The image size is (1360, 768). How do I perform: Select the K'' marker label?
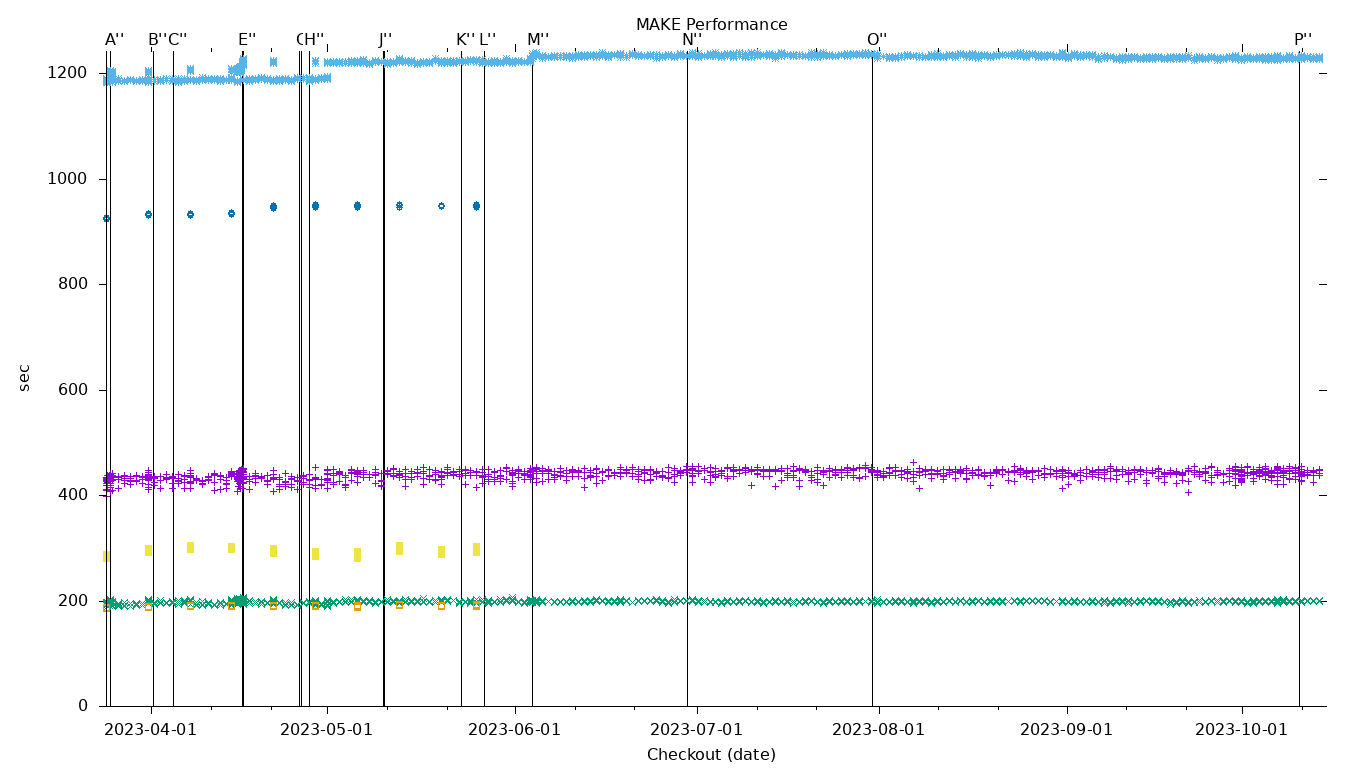coord(466,40)
